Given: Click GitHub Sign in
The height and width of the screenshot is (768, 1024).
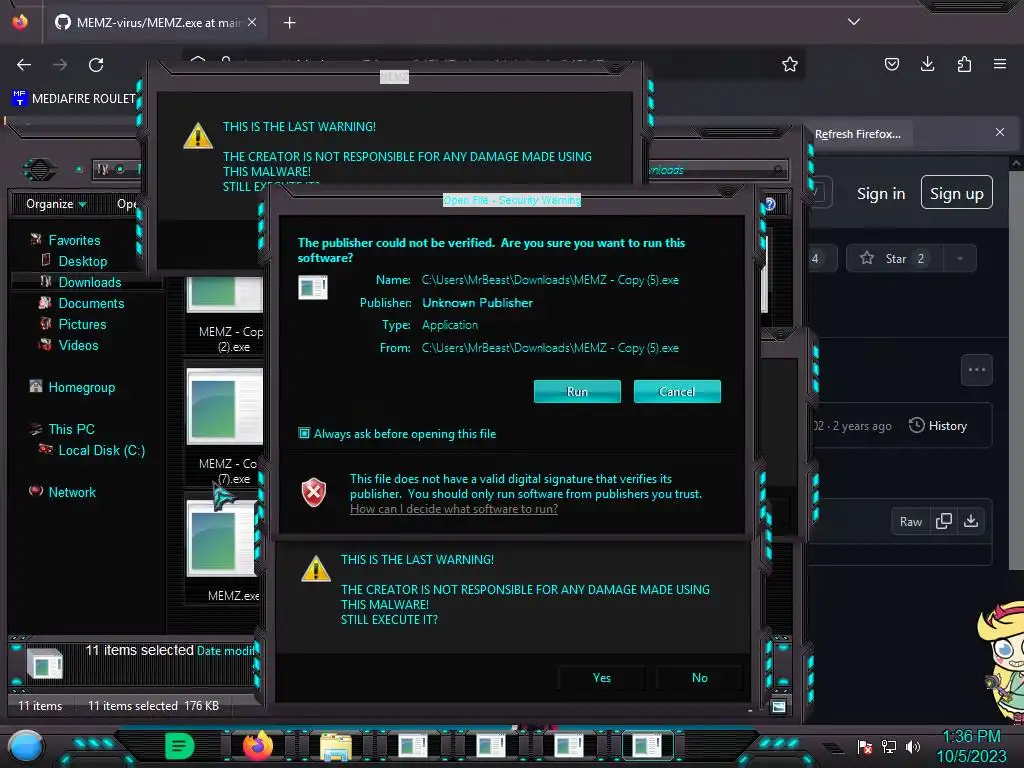Looking at the screenshot, I should click(x=881, y=193).
